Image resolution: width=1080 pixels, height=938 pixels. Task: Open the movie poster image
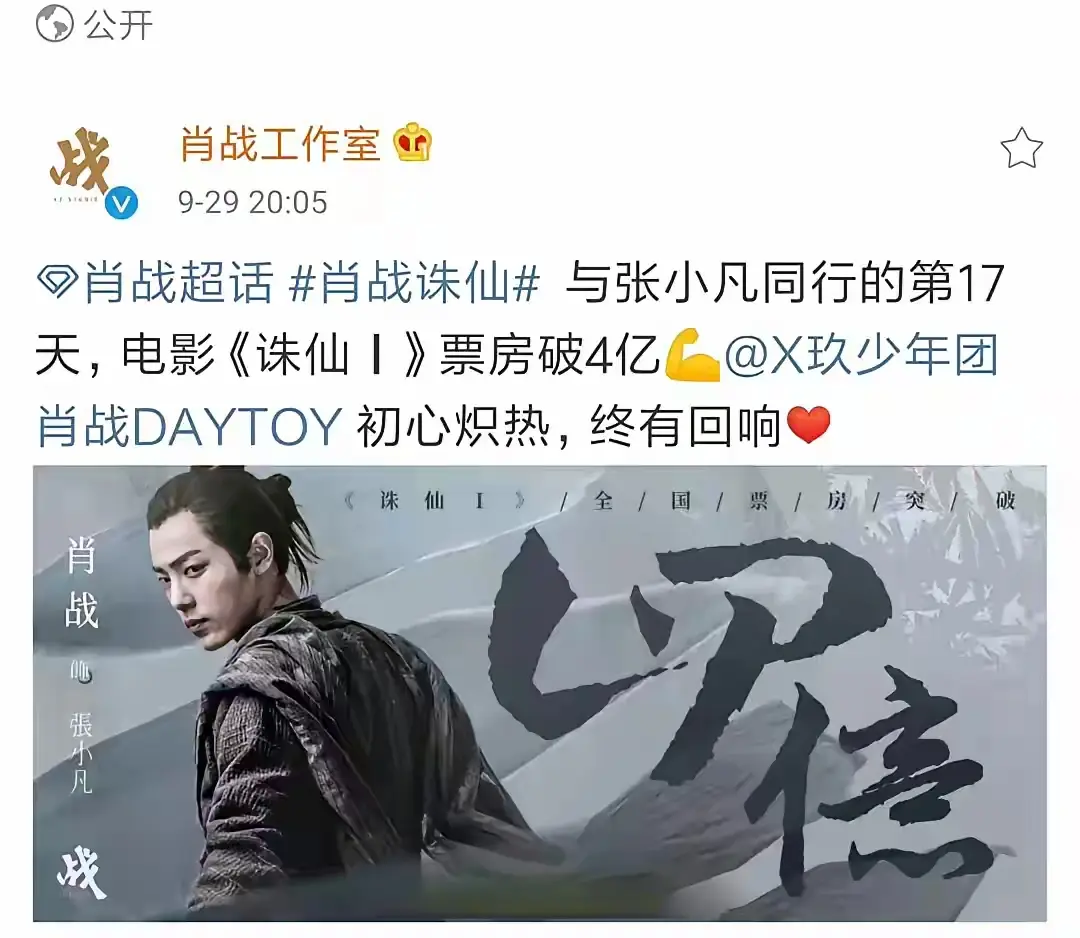pos(540,694)
